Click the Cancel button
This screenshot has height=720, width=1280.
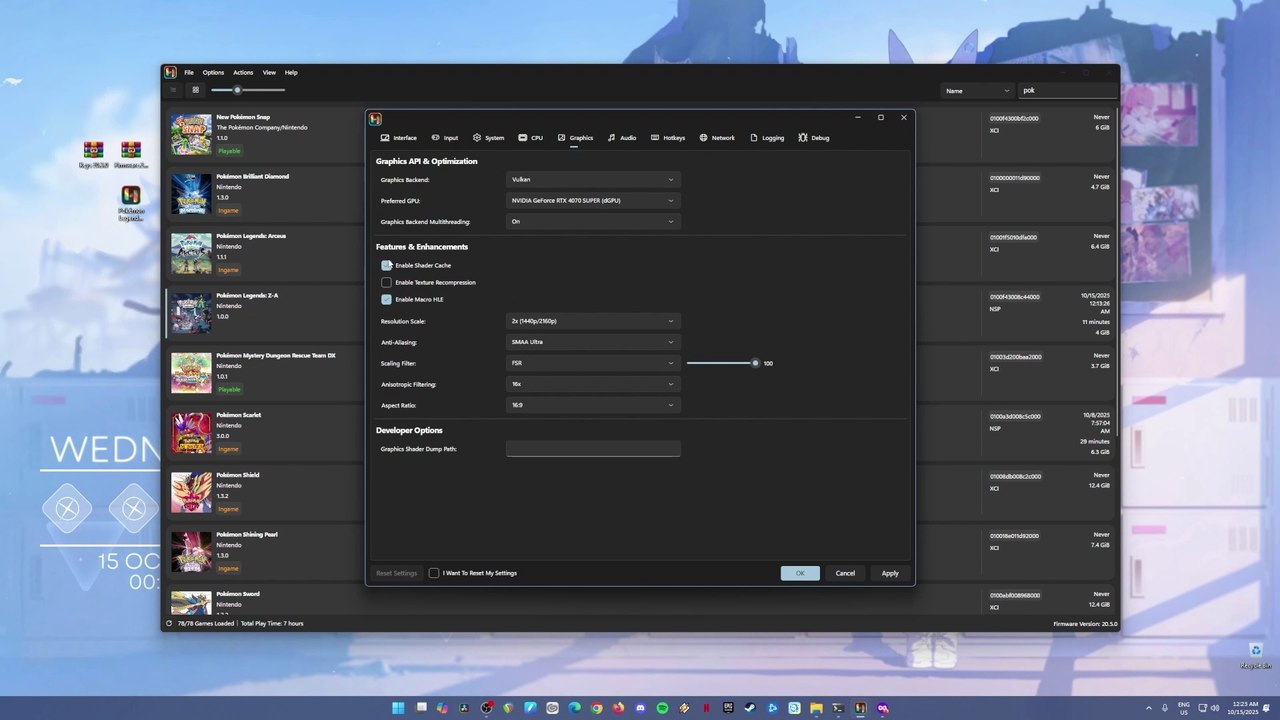[x=845, y=573]
